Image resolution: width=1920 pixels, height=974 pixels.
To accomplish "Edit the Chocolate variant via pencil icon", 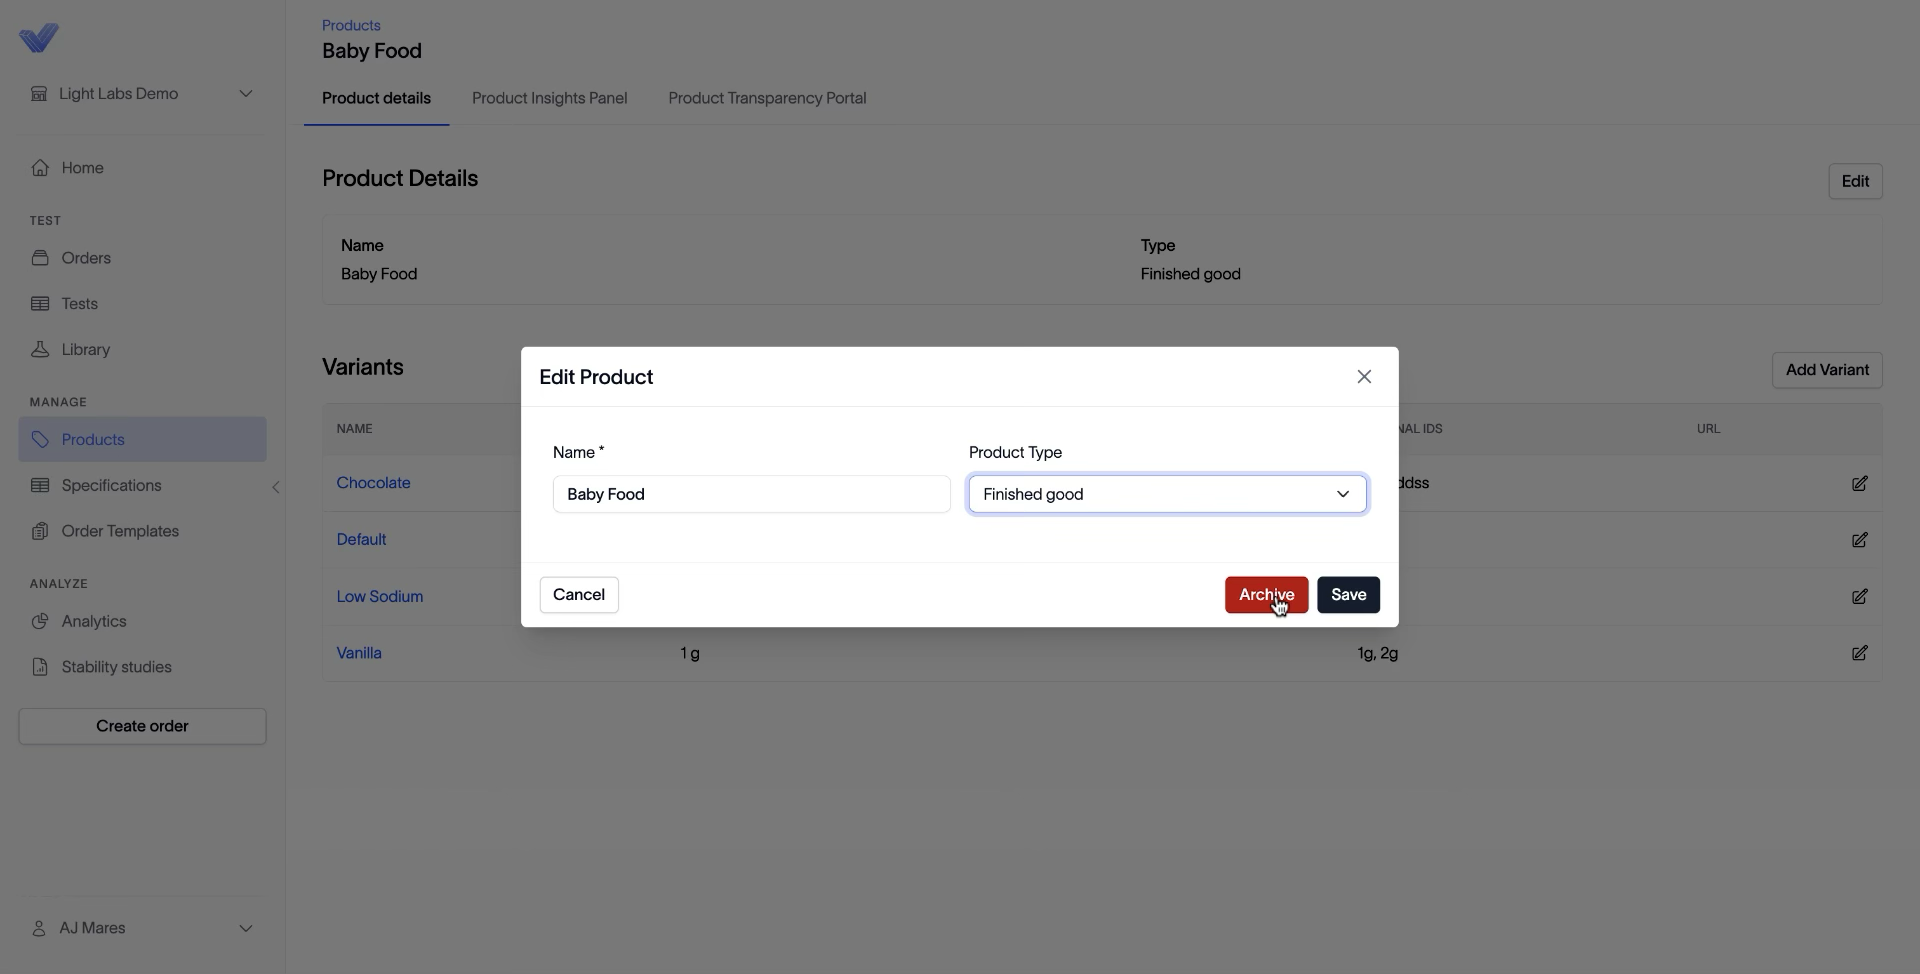I will pos(1859,483).
